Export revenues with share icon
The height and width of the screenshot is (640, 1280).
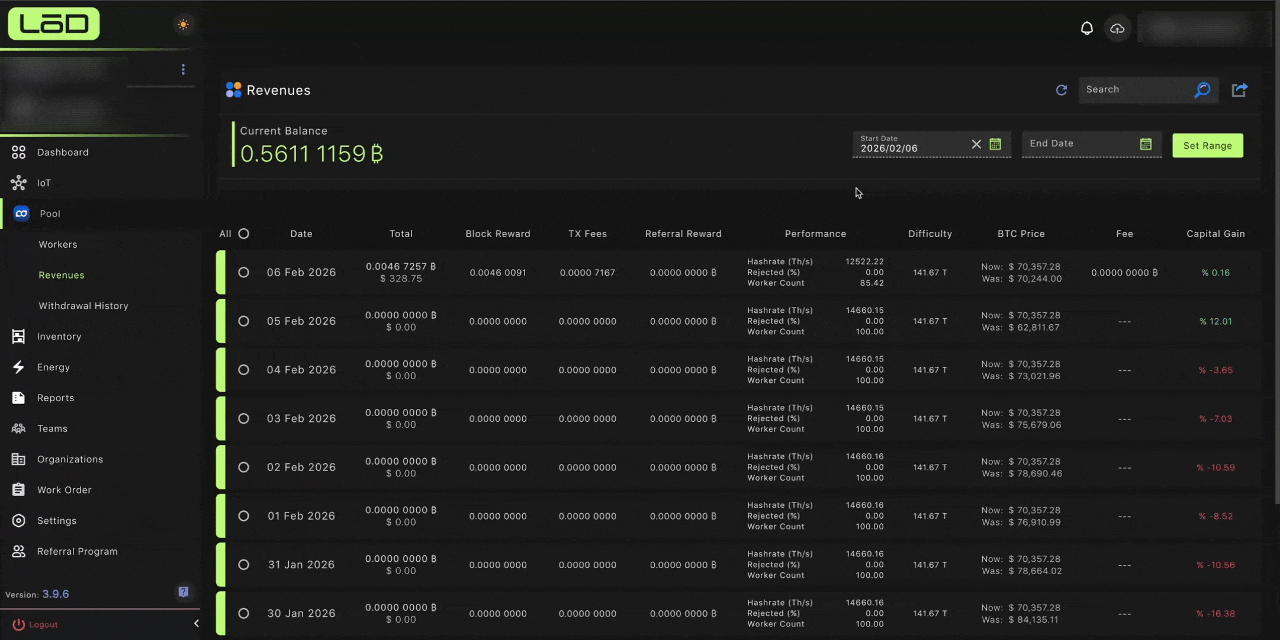1239,90
